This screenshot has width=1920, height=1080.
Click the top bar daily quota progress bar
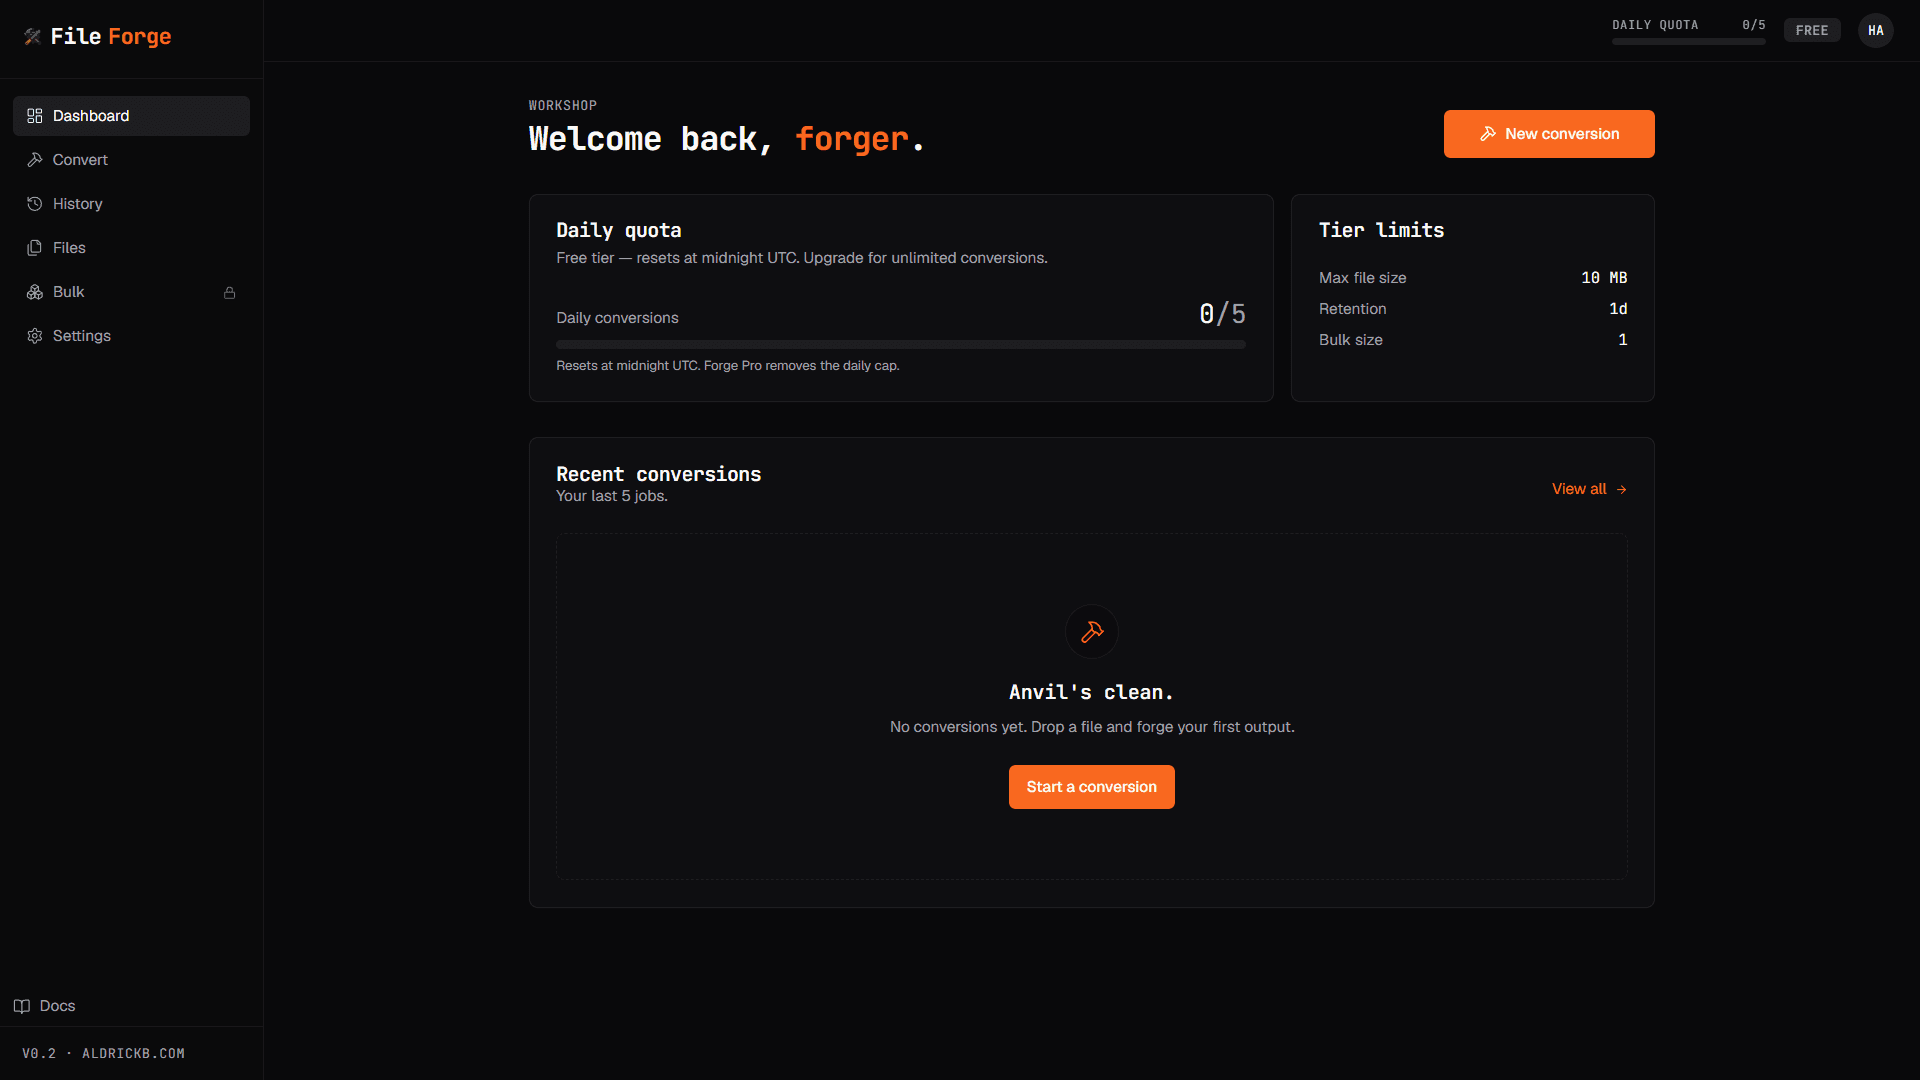click(1689, 42)
